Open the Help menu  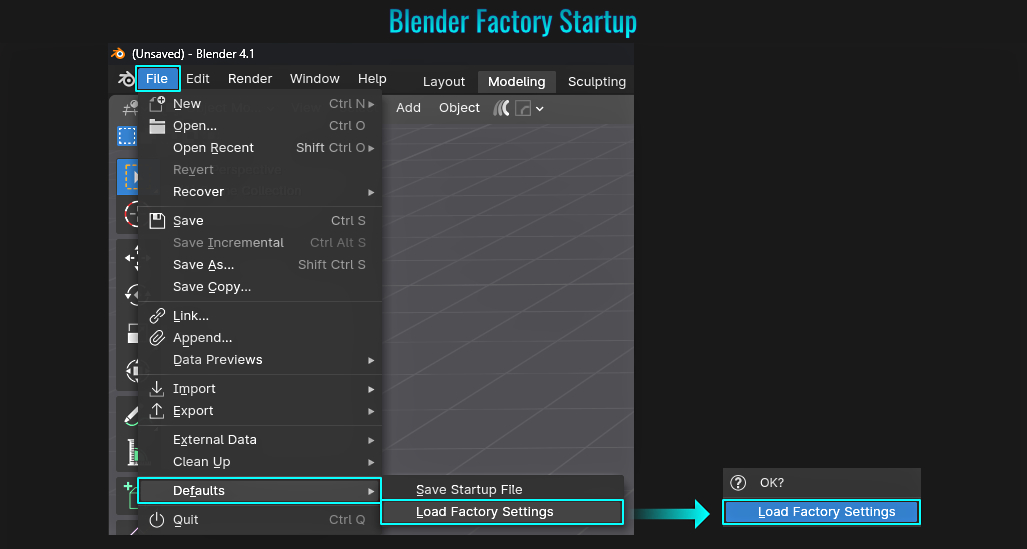coord(372,79)
